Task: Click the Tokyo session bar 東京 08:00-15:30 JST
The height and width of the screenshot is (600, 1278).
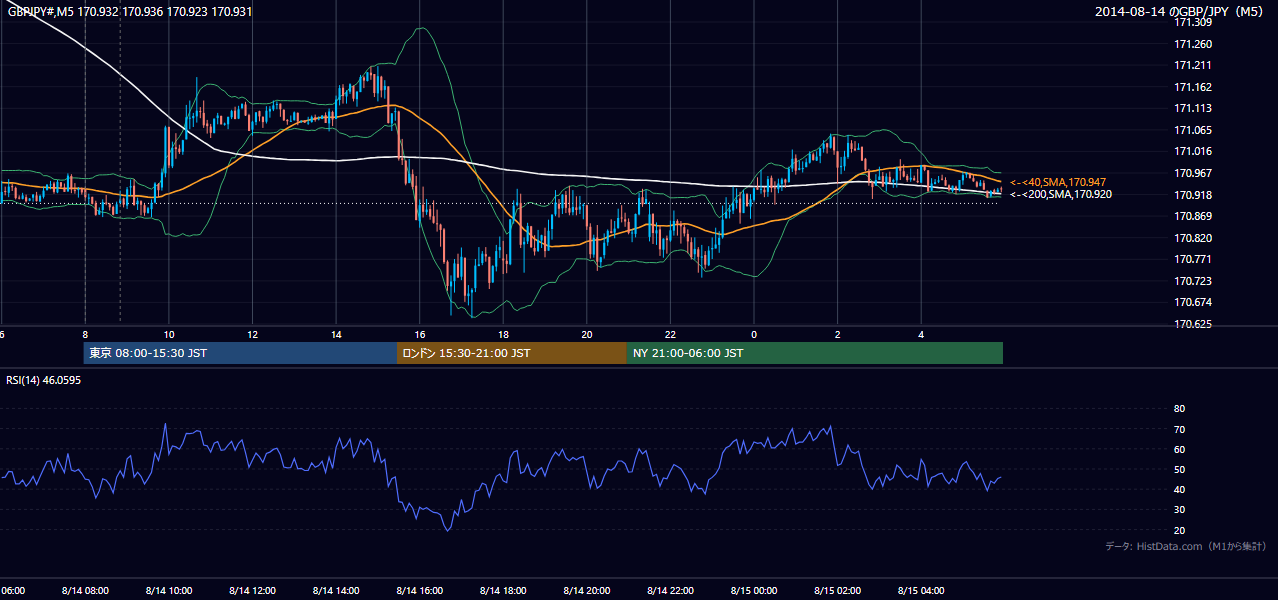Action: pyautogui.click(x=240, y=353)
